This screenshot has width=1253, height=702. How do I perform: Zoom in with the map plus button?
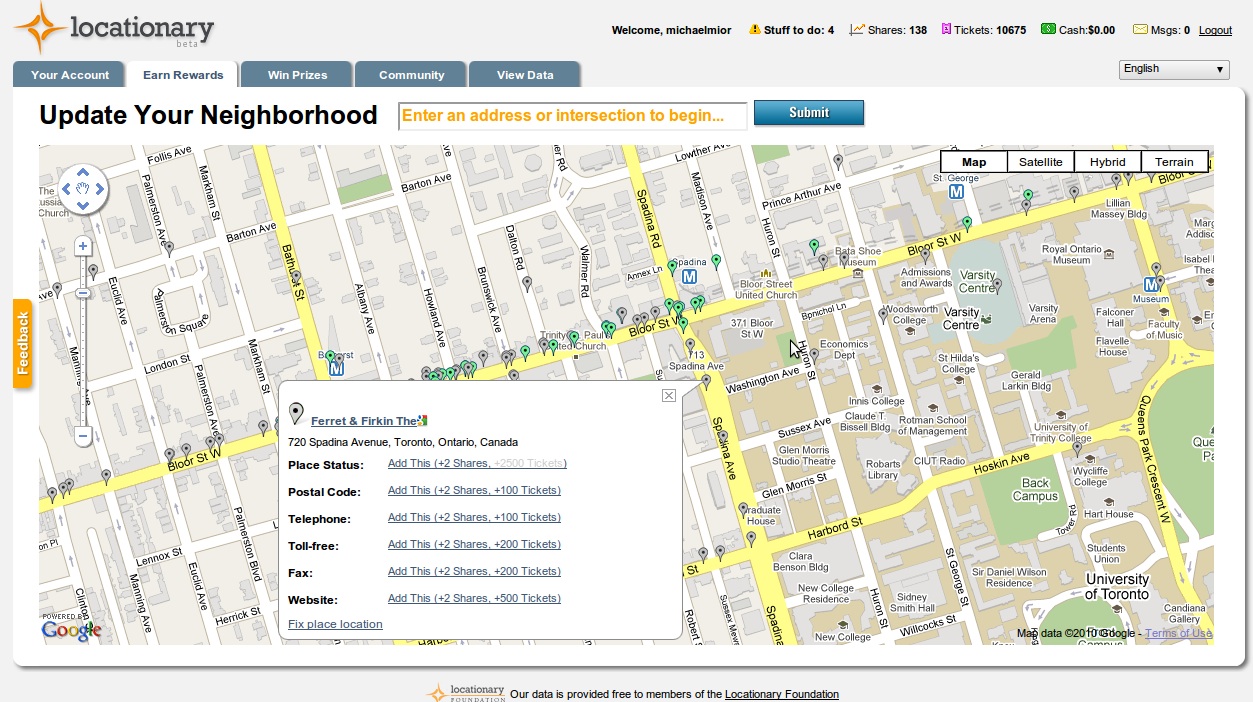click(x=83, y=246)
